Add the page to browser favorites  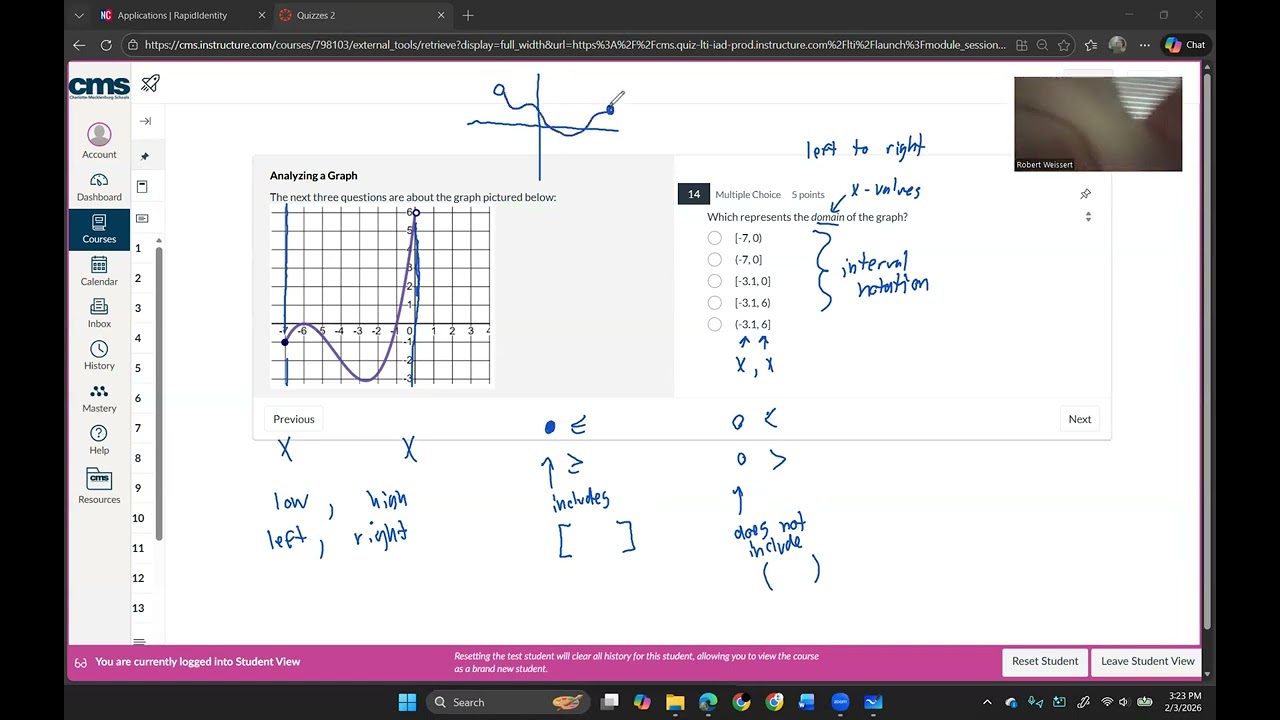tap(1064, 45)
